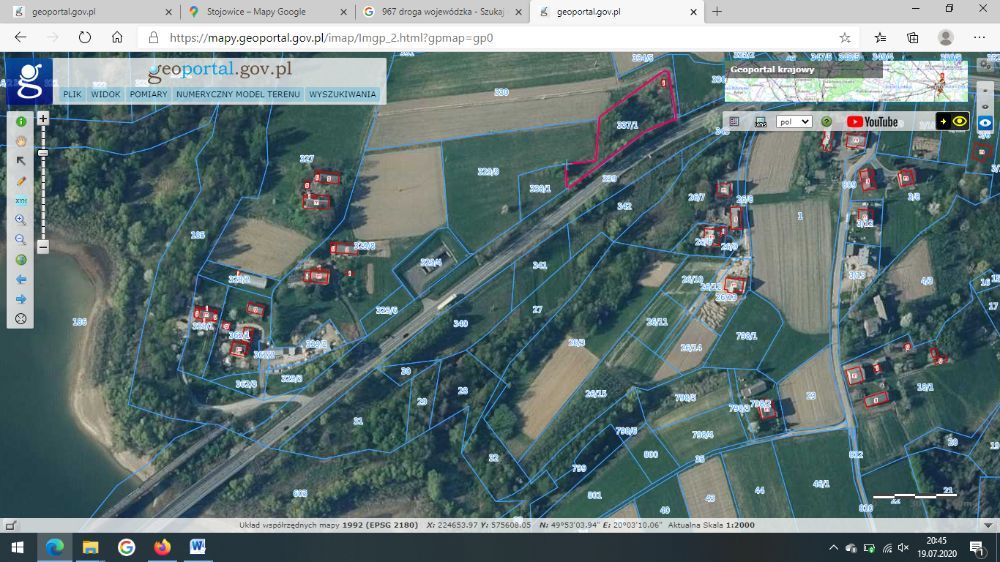1000x562 pixels.
Task: Toggle the blue eye visibility button
Action: pyautogui.click(x=985, y=122)
